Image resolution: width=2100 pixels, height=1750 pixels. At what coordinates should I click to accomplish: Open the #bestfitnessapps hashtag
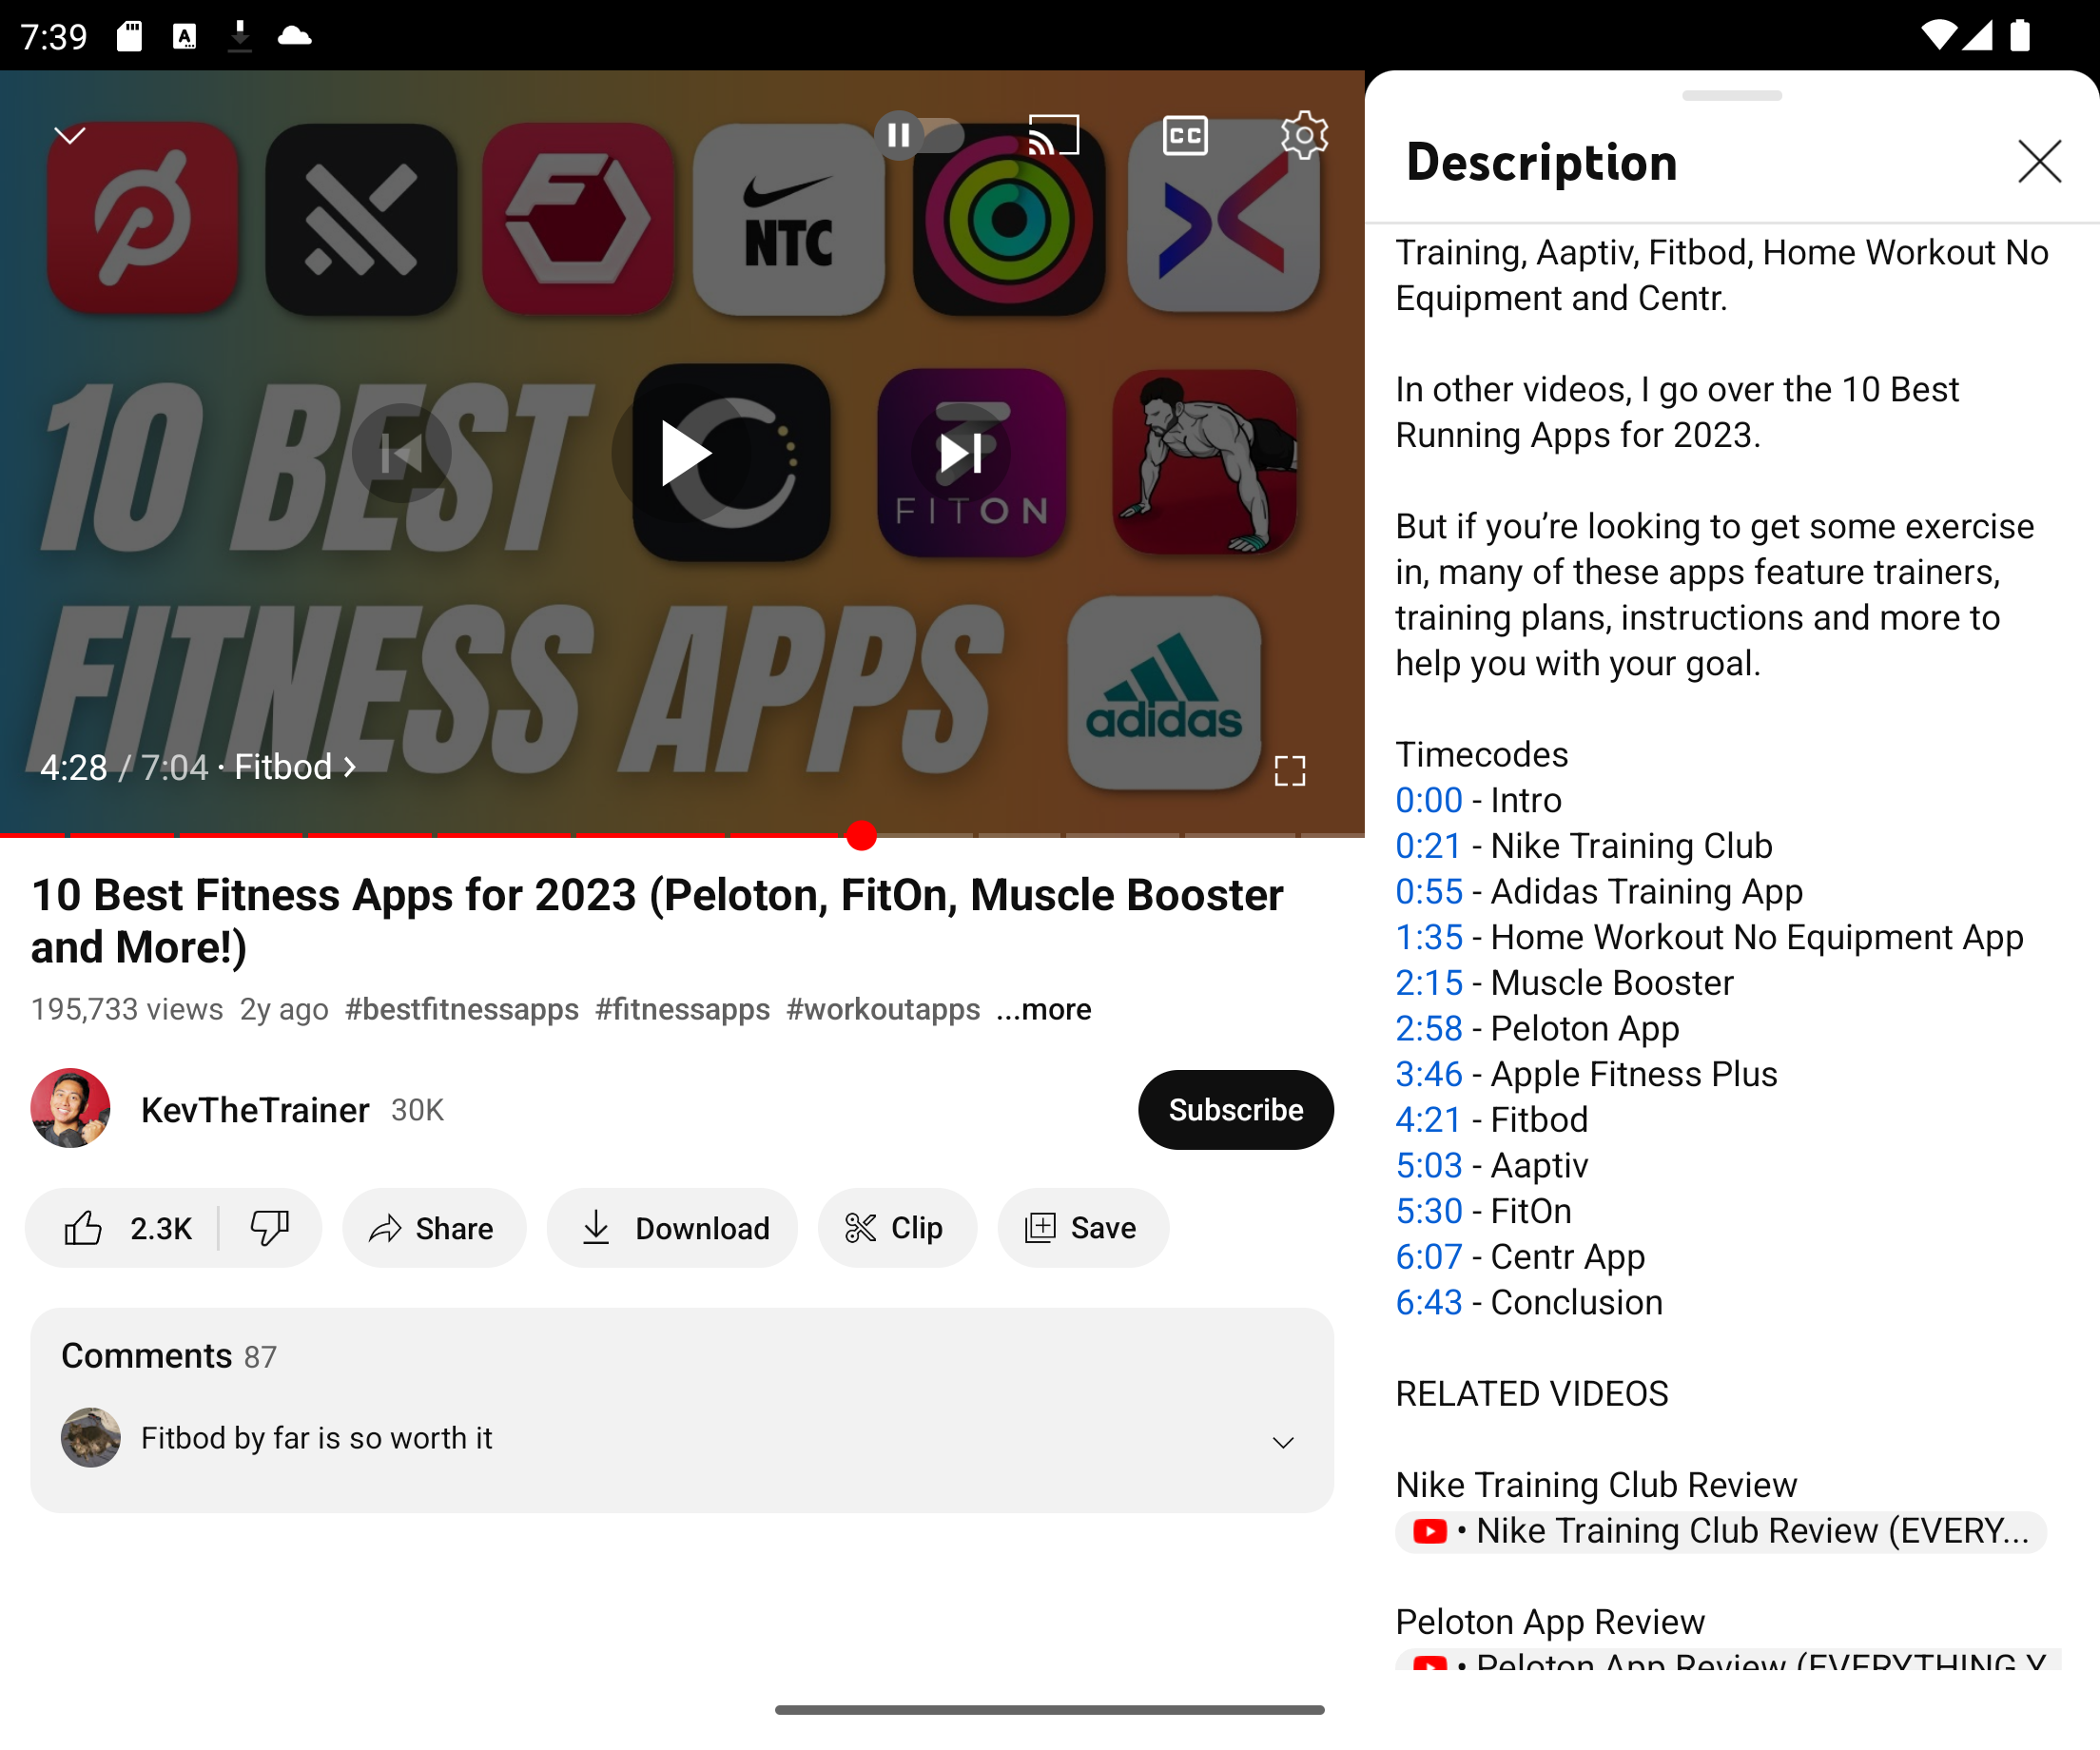pyautogui.click(x=462, y=1009)
